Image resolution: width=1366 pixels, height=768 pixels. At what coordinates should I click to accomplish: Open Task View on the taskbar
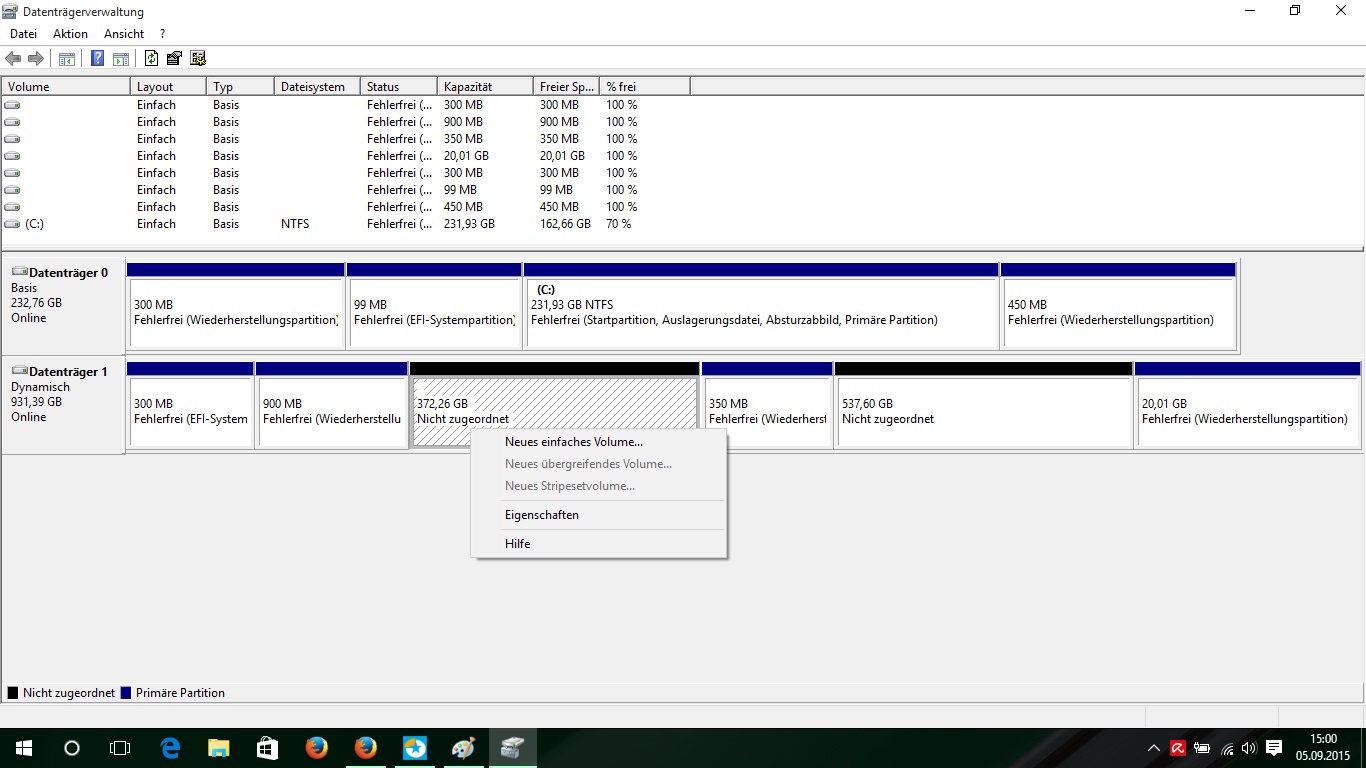(x=120, y=748)
